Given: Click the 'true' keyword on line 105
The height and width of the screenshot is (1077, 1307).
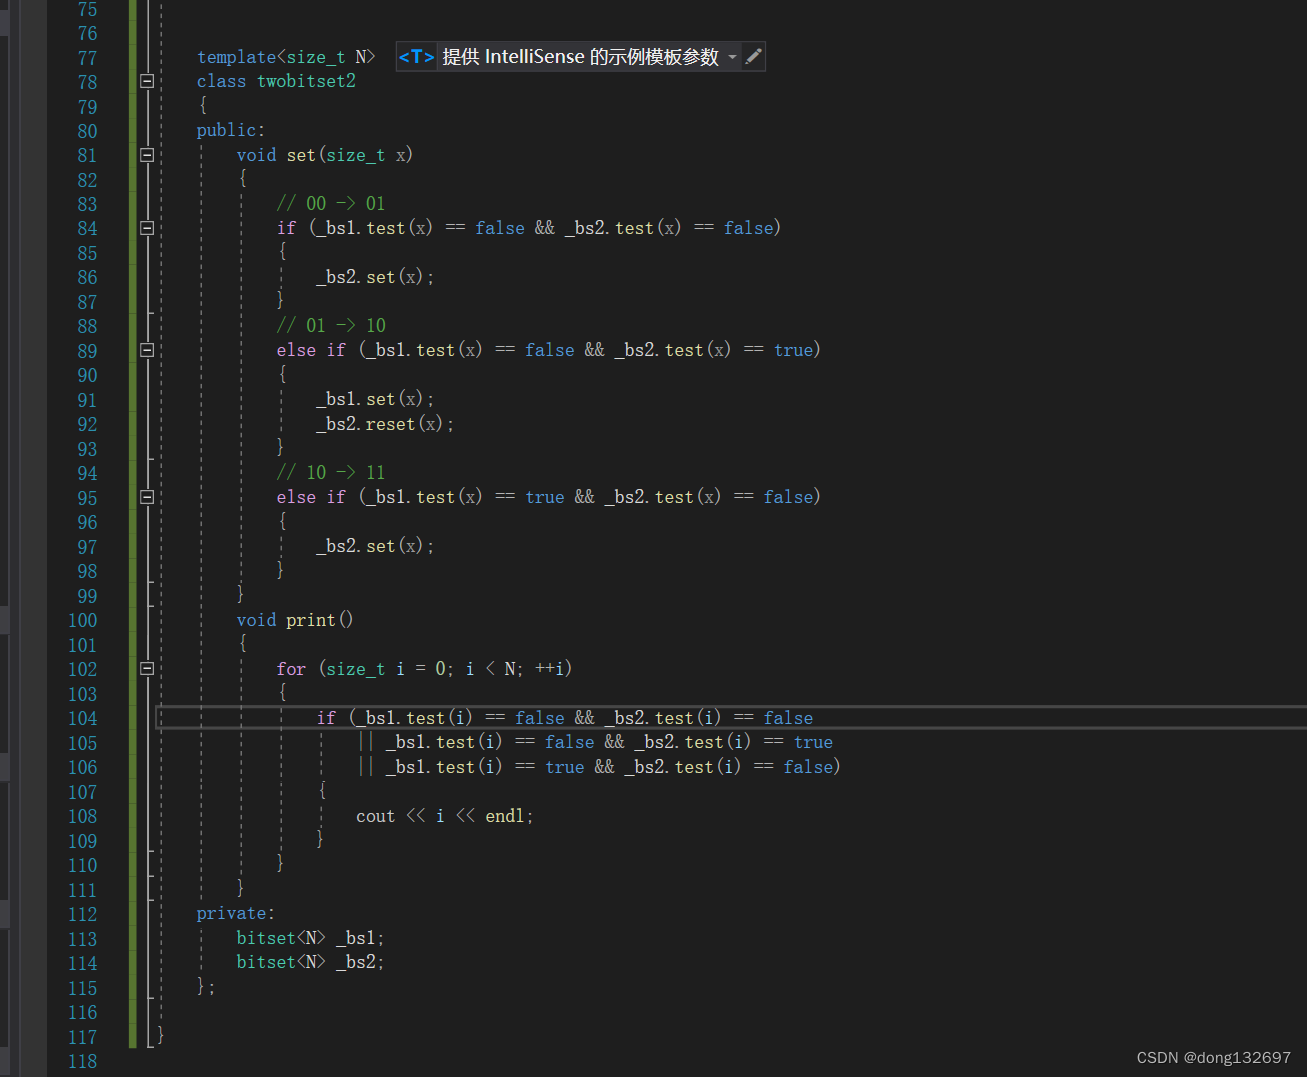Looking at the screenshot, I should pyautogui.click(x=813, y=742).
